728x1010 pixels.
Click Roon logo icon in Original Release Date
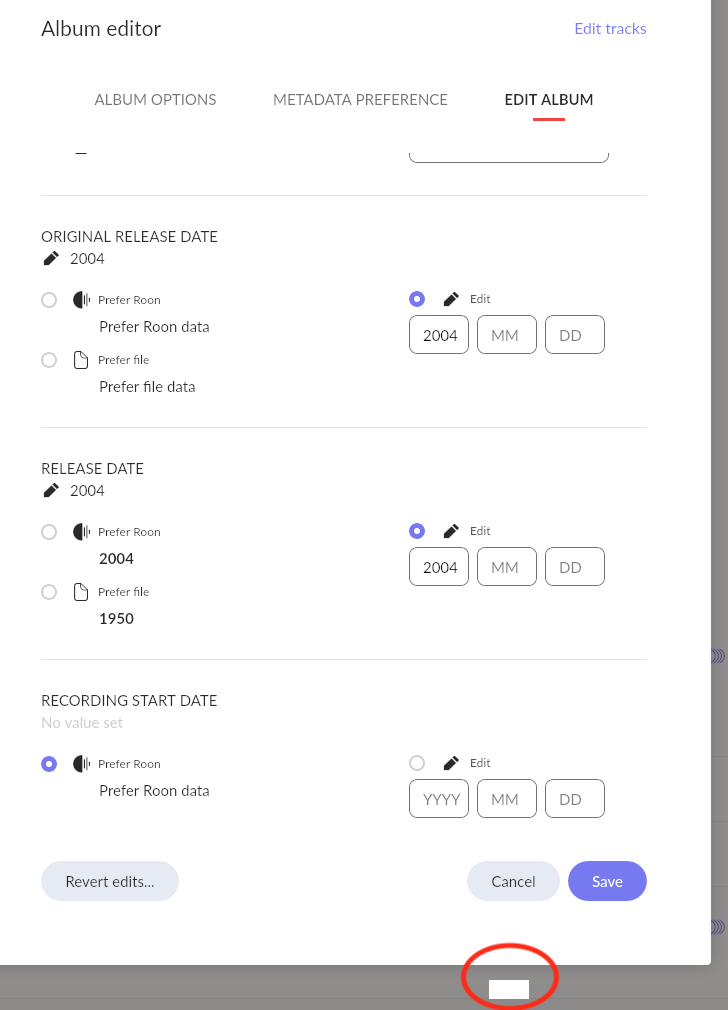81,300
